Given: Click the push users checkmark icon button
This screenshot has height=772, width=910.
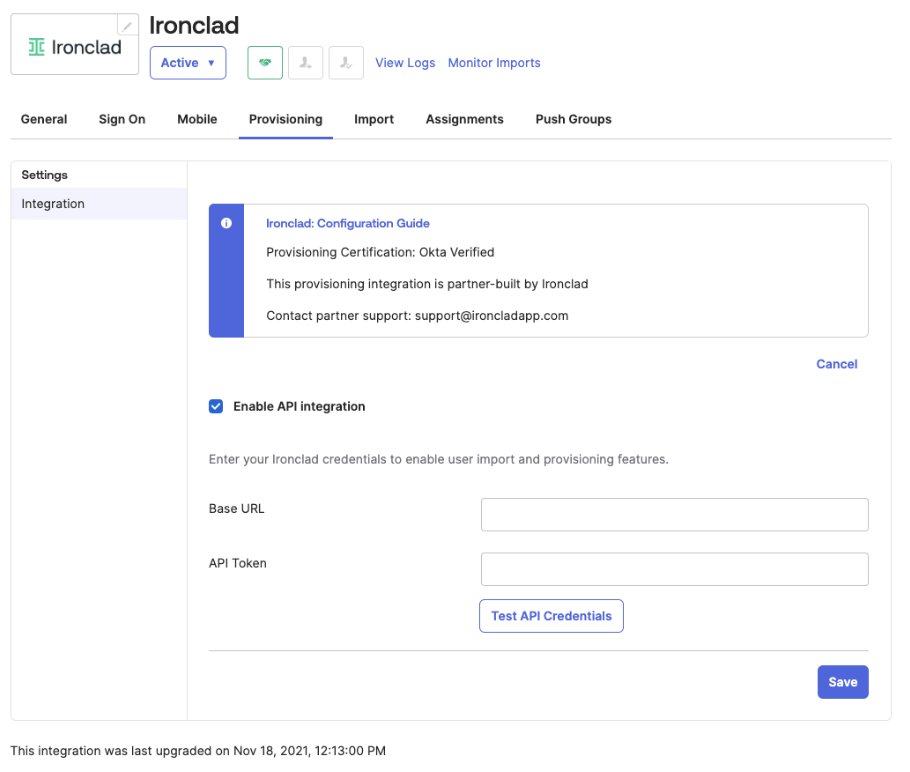Looking at the screenshot, I should click(x=346, y=63).
